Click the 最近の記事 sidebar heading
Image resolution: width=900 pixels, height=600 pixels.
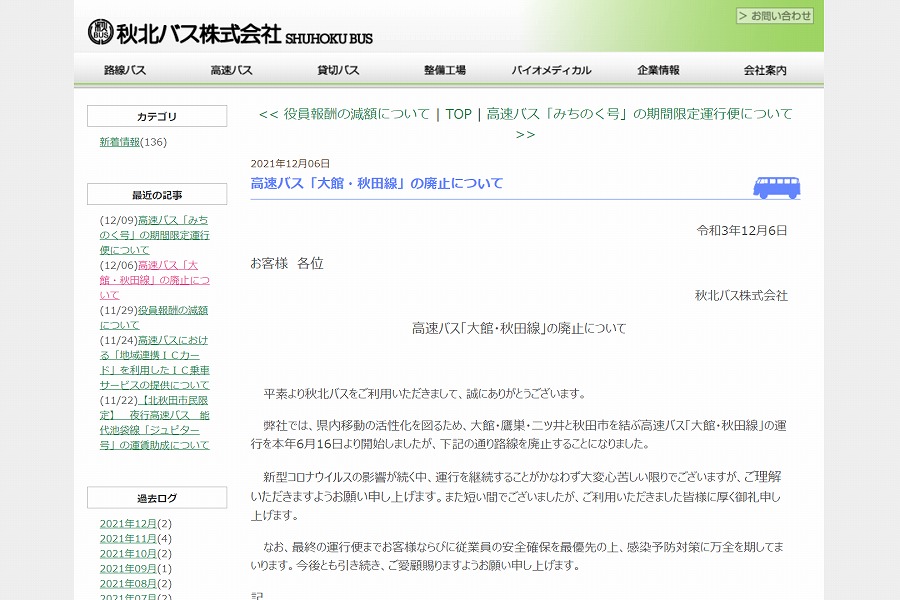pyautogui.click(x=157, y=195)
